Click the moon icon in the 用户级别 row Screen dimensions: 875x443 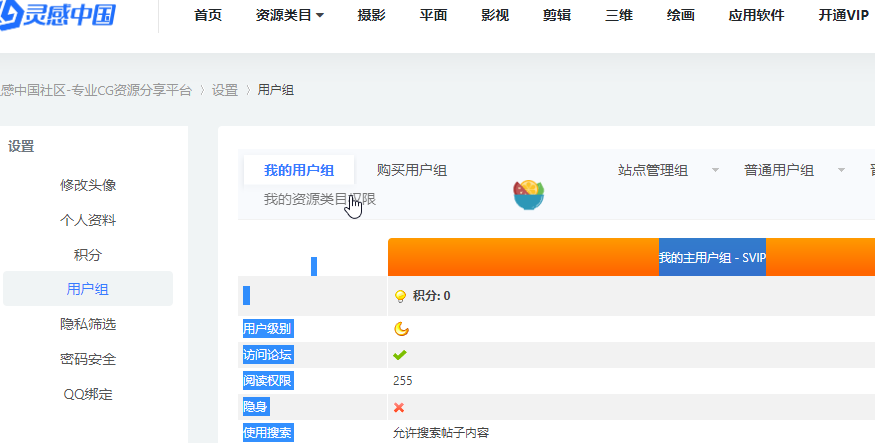click(401, 329)
